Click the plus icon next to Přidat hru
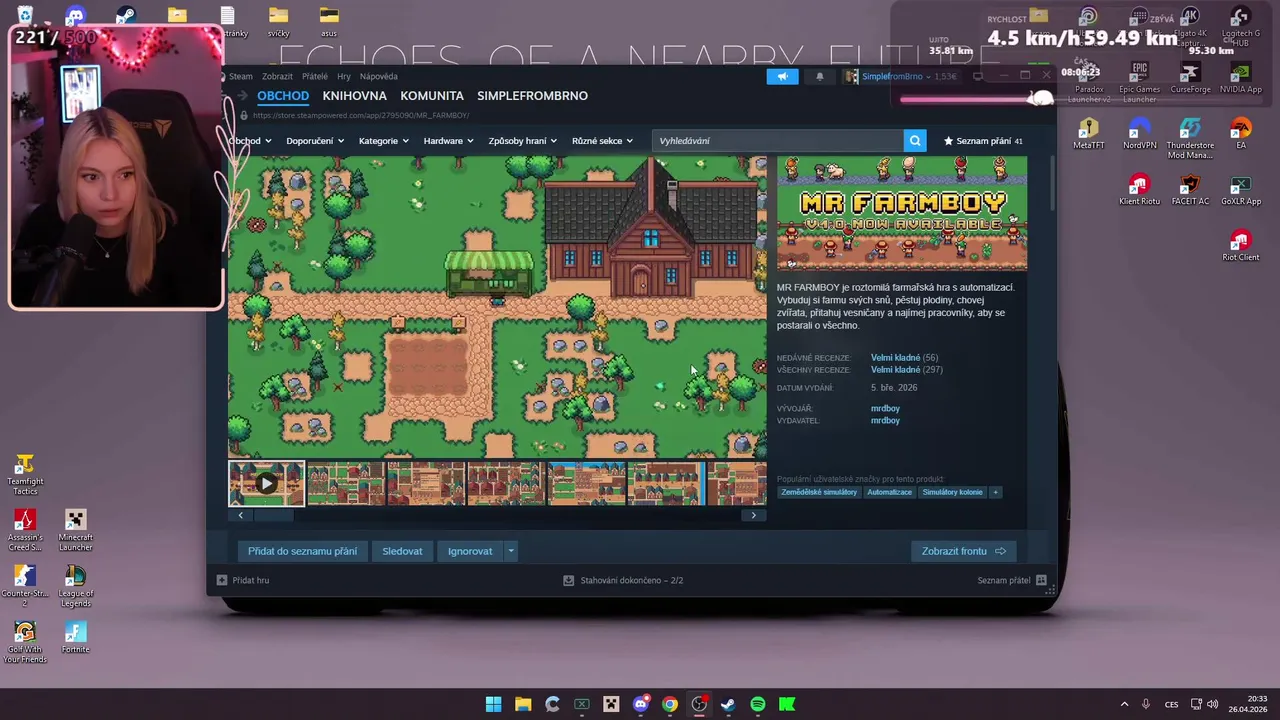 point(222,580)
